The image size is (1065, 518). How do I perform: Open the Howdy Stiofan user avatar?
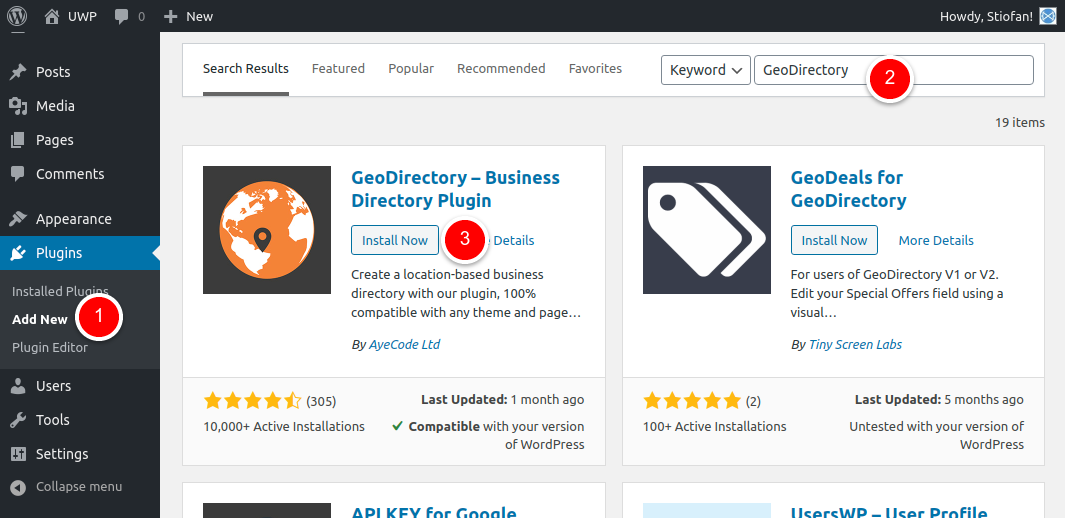1047,16
